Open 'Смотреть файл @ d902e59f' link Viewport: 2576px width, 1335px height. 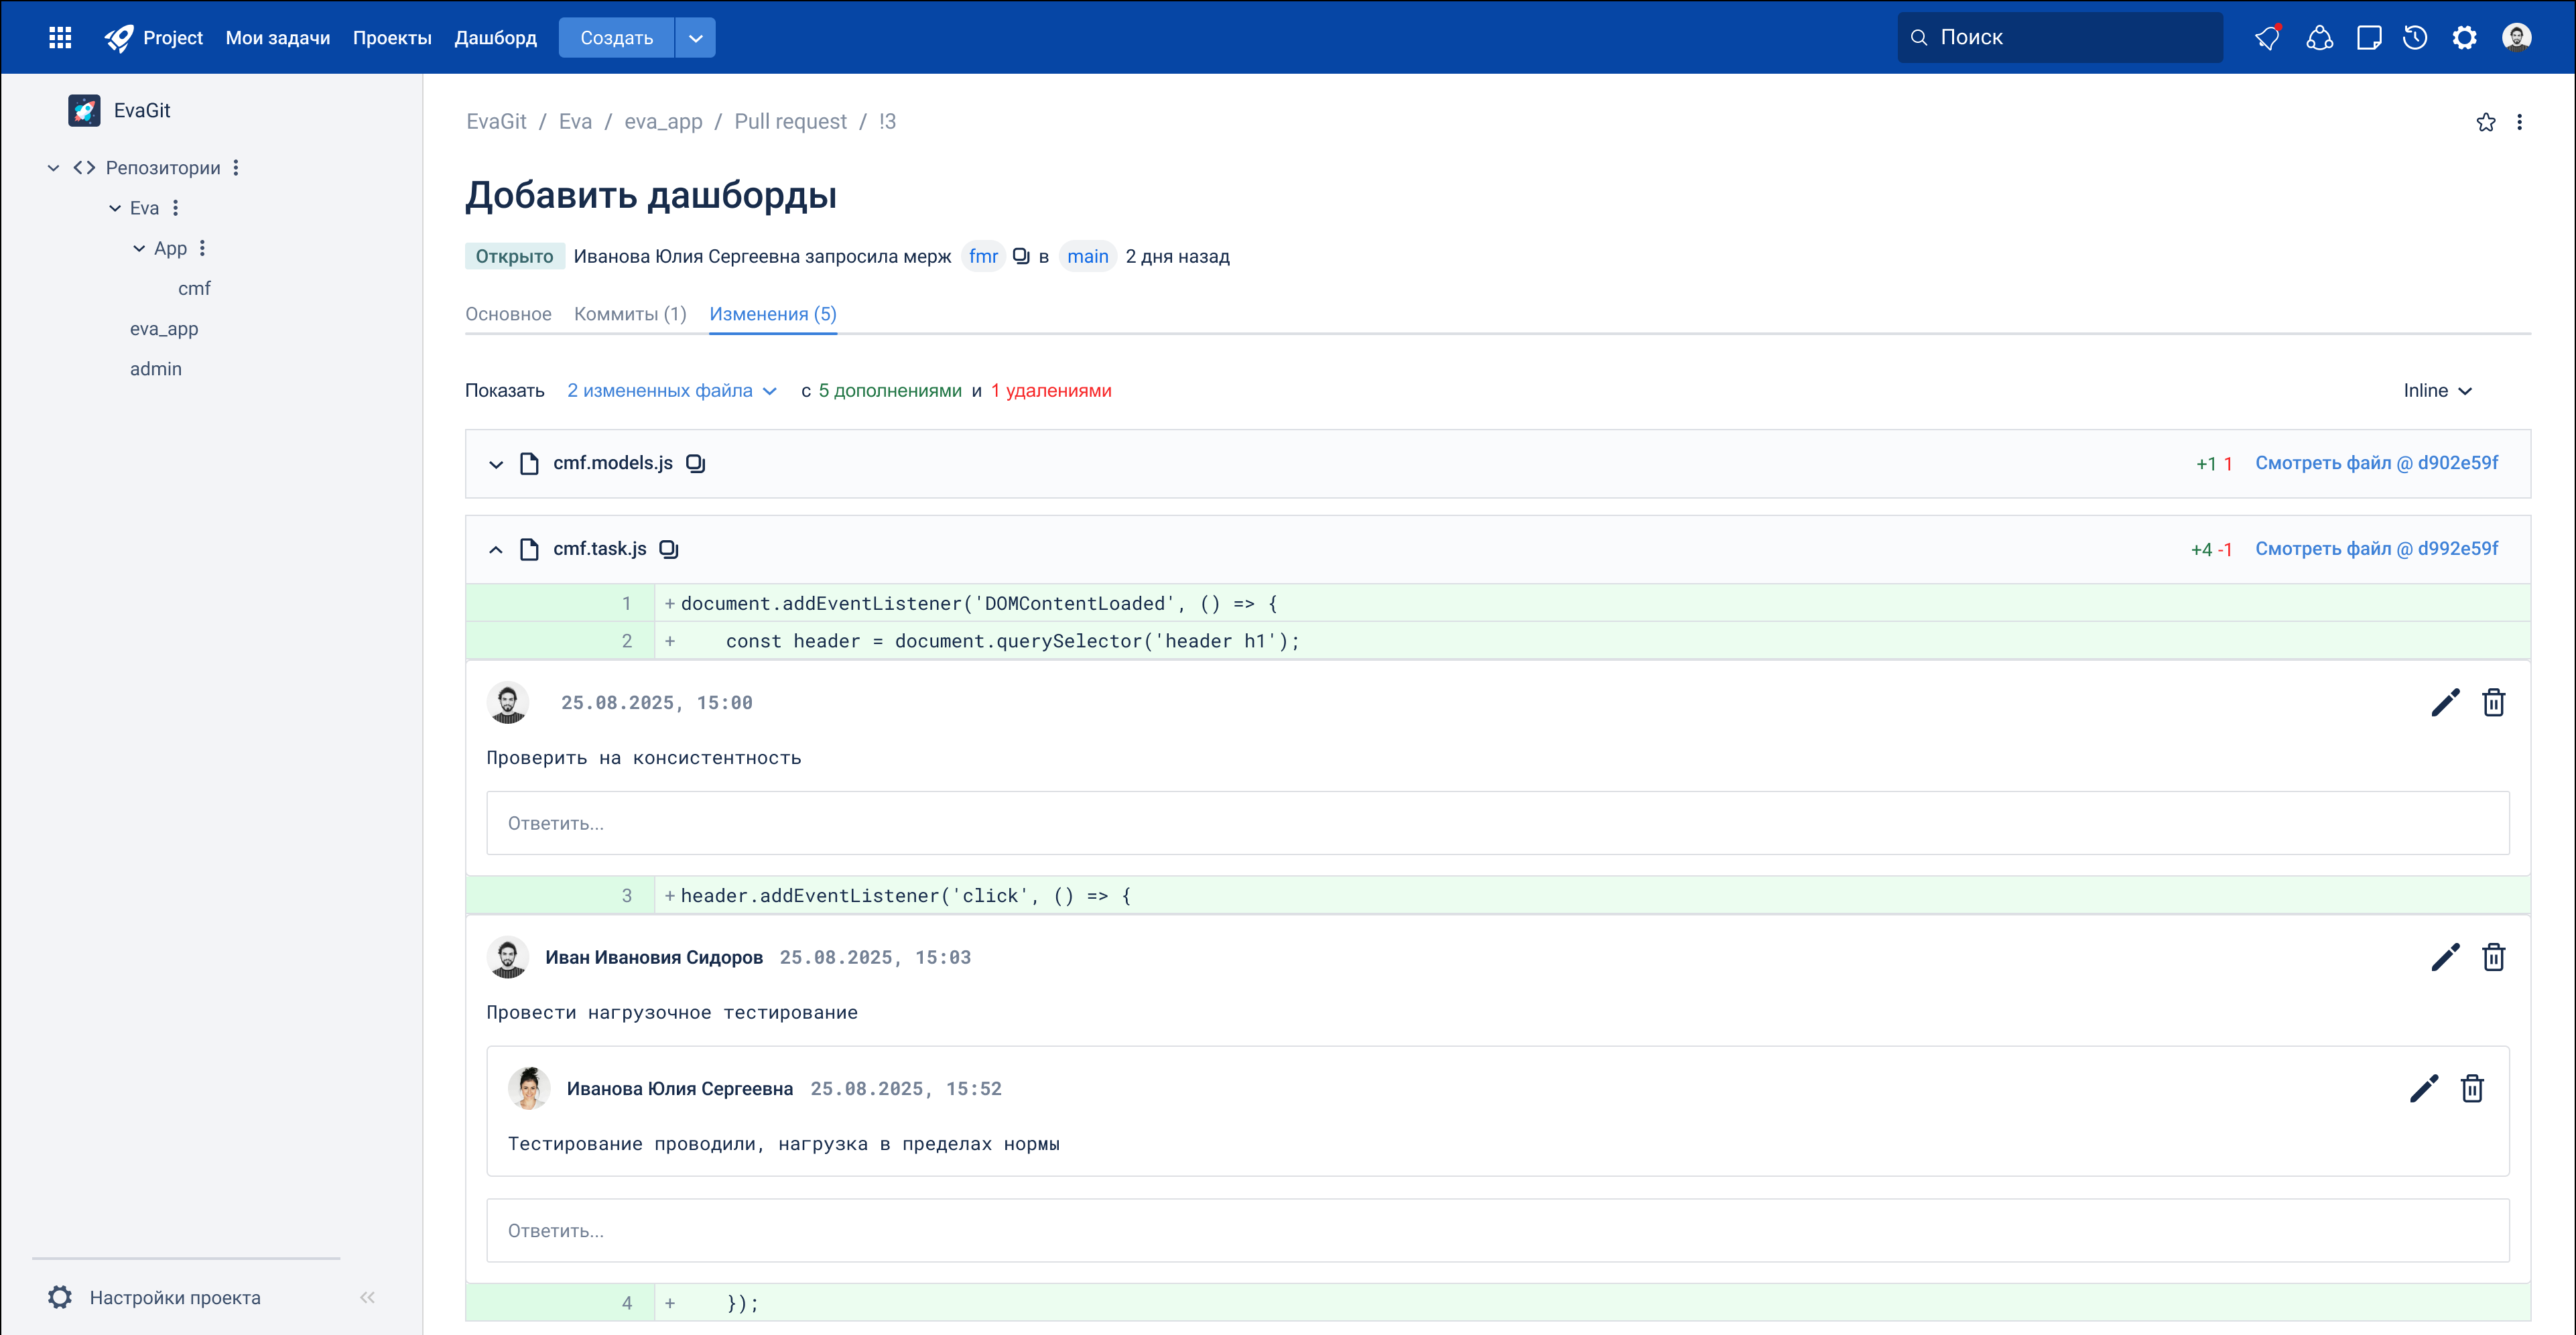2376,463
